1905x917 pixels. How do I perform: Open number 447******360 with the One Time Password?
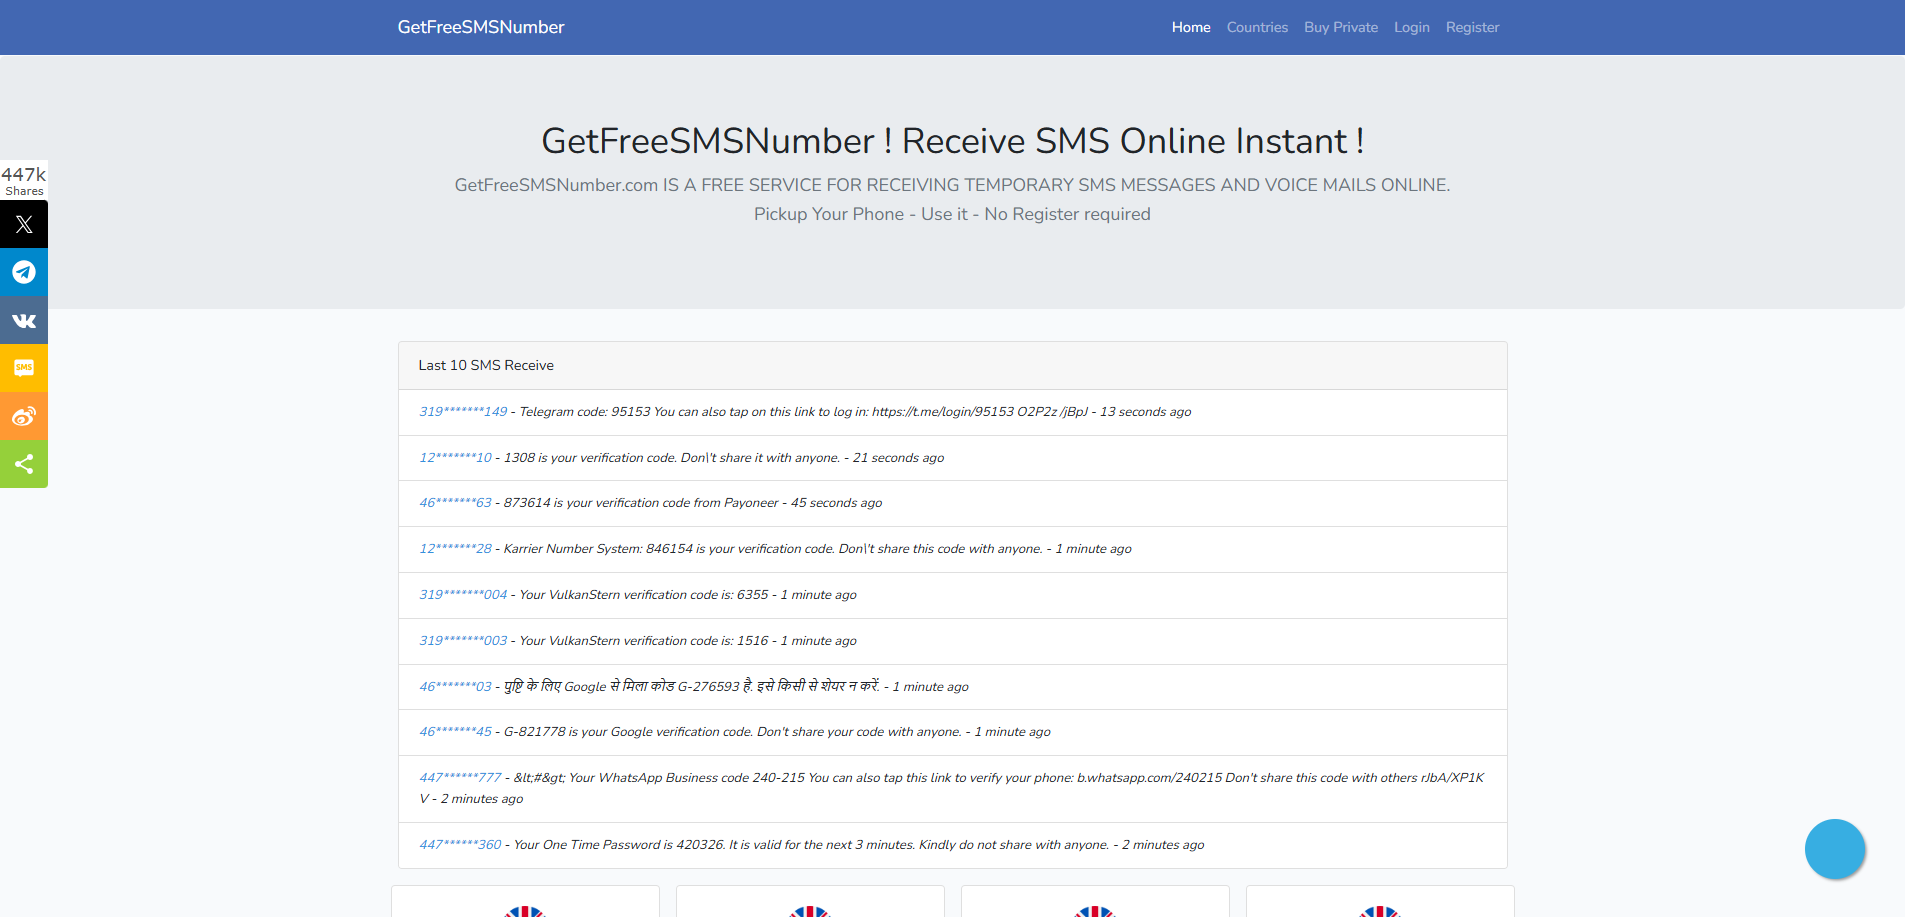[459, 844]
